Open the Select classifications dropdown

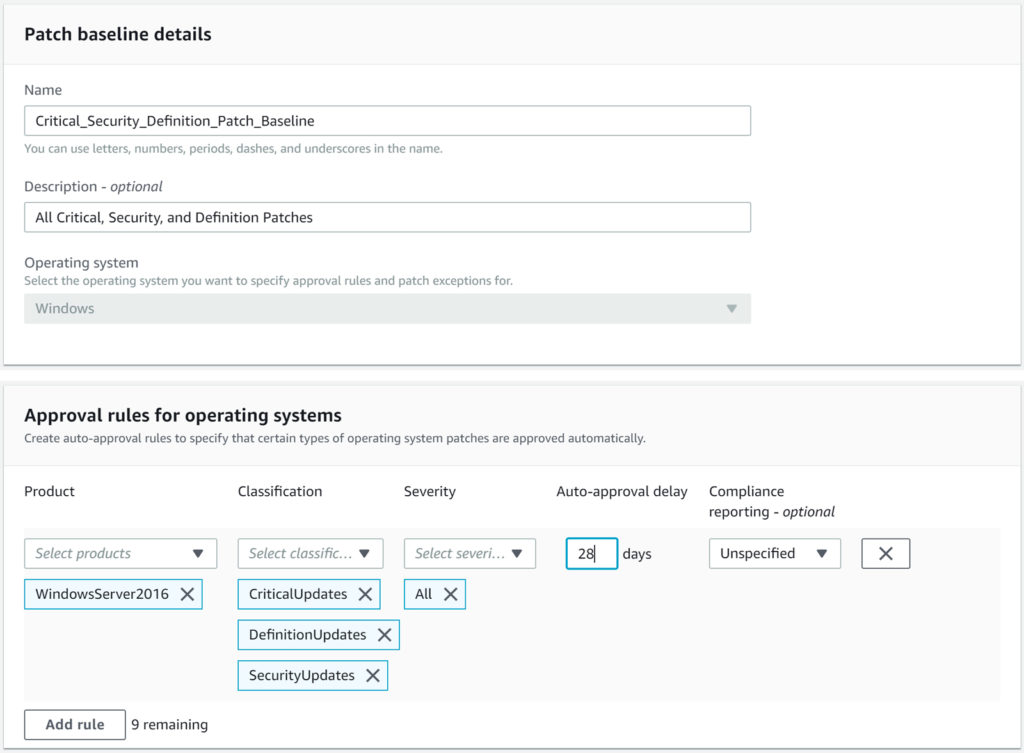[310, 553]
